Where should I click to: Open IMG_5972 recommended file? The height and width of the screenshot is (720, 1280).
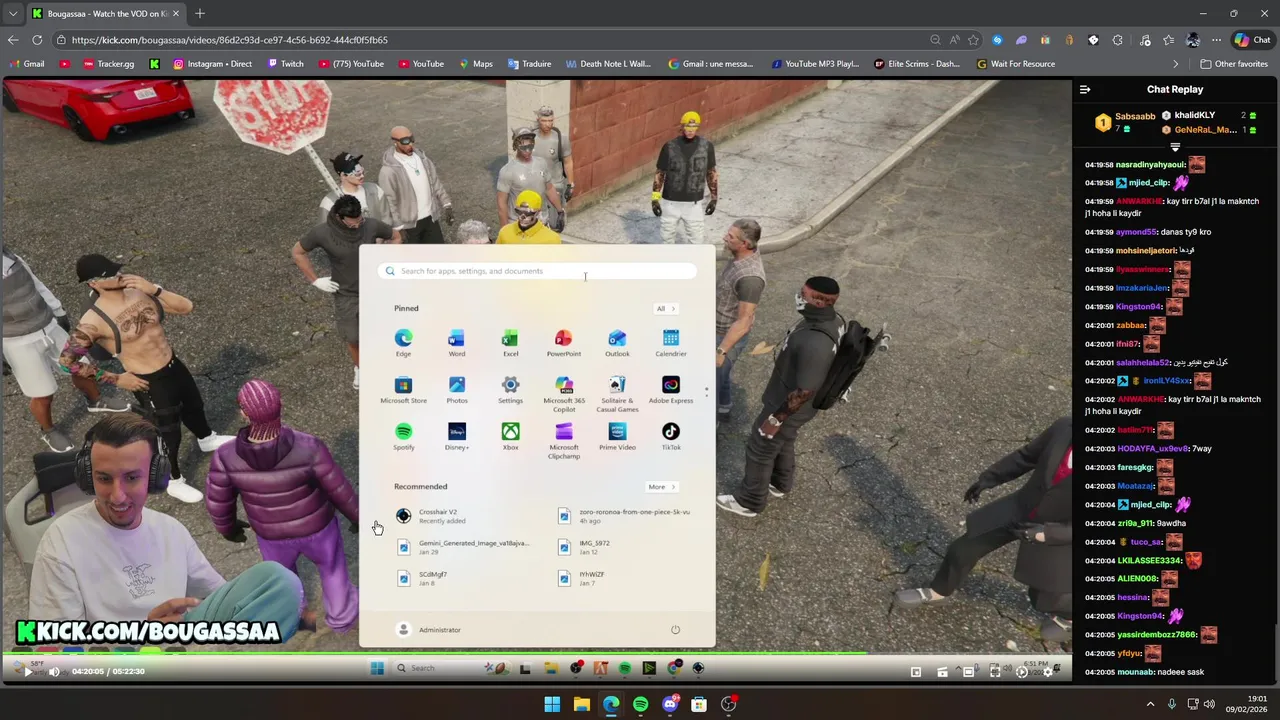(x=585, y=547)
